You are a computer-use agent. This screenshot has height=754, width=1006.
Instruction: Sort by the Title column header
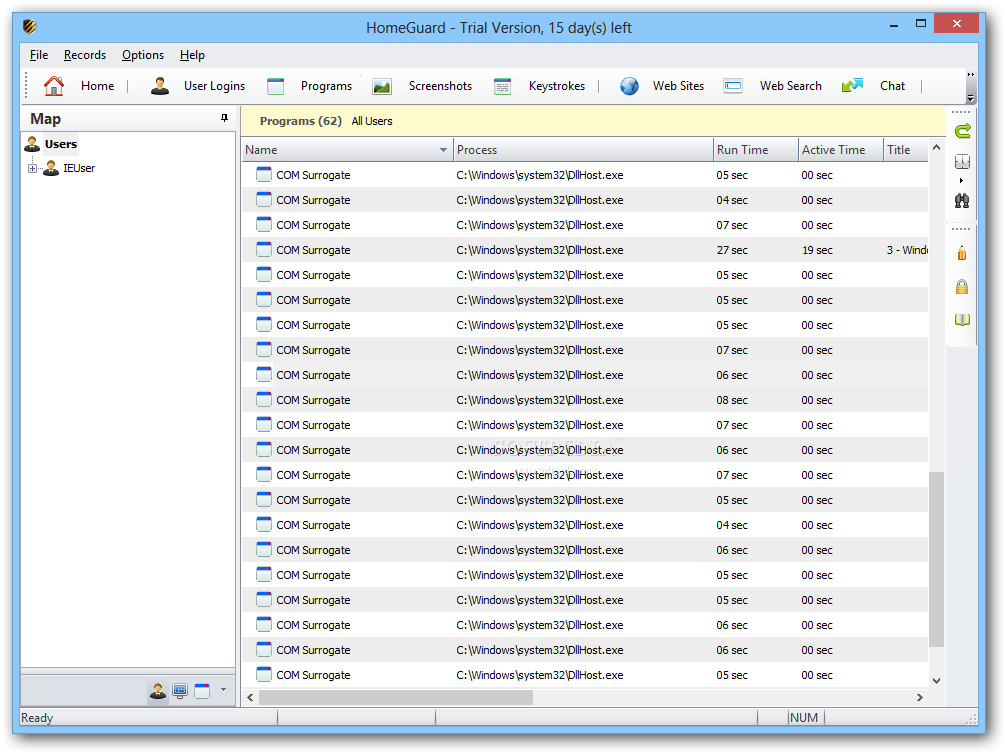905,150
